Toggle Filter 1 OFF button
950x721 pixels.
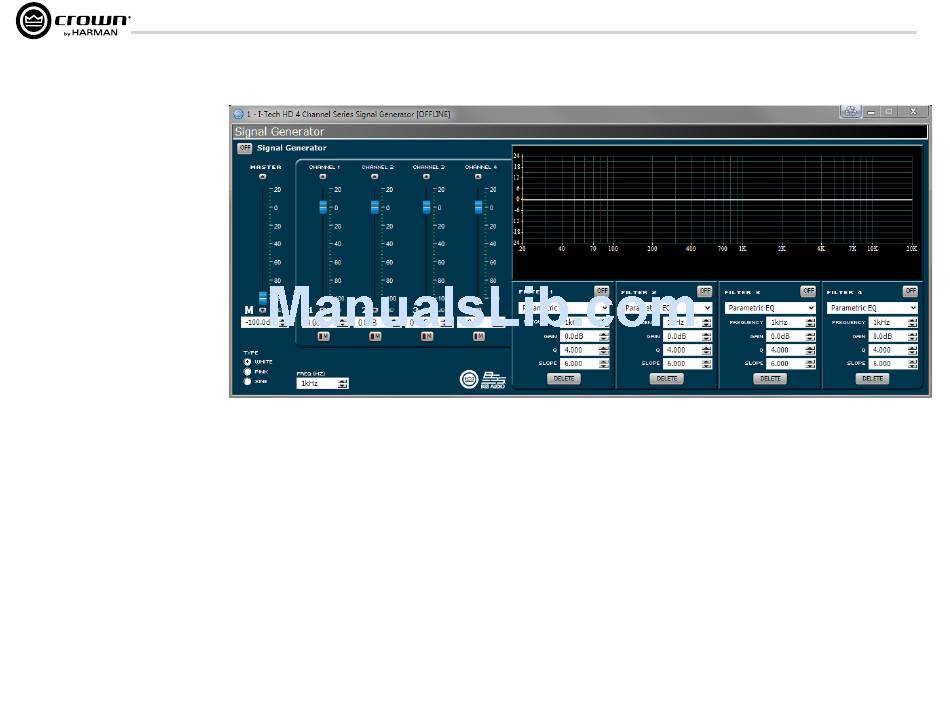point(602,291)
